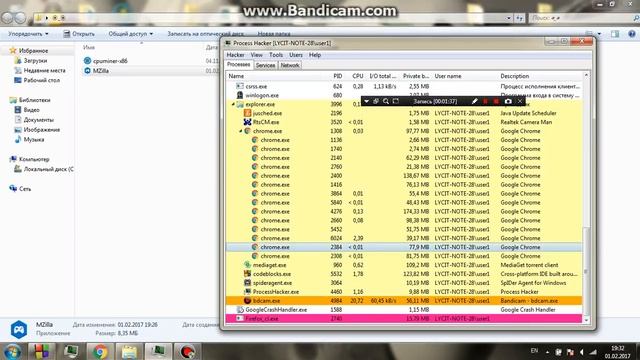Open Загрузки in Explorer sidebar
This screenshot has height=360, width=640.
(x=31, y=60)
